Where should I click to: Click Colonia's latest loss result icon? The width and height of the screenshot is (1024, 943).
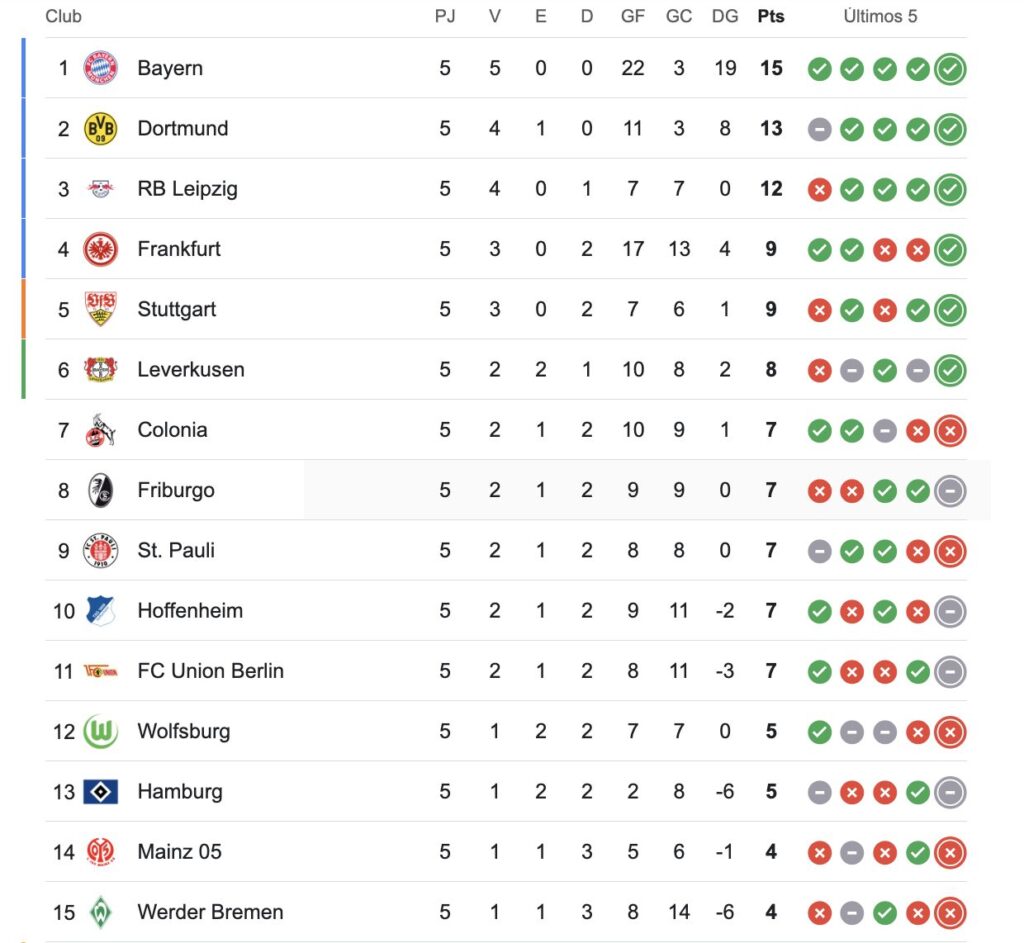pyautogui.click(x=950, y=430)
